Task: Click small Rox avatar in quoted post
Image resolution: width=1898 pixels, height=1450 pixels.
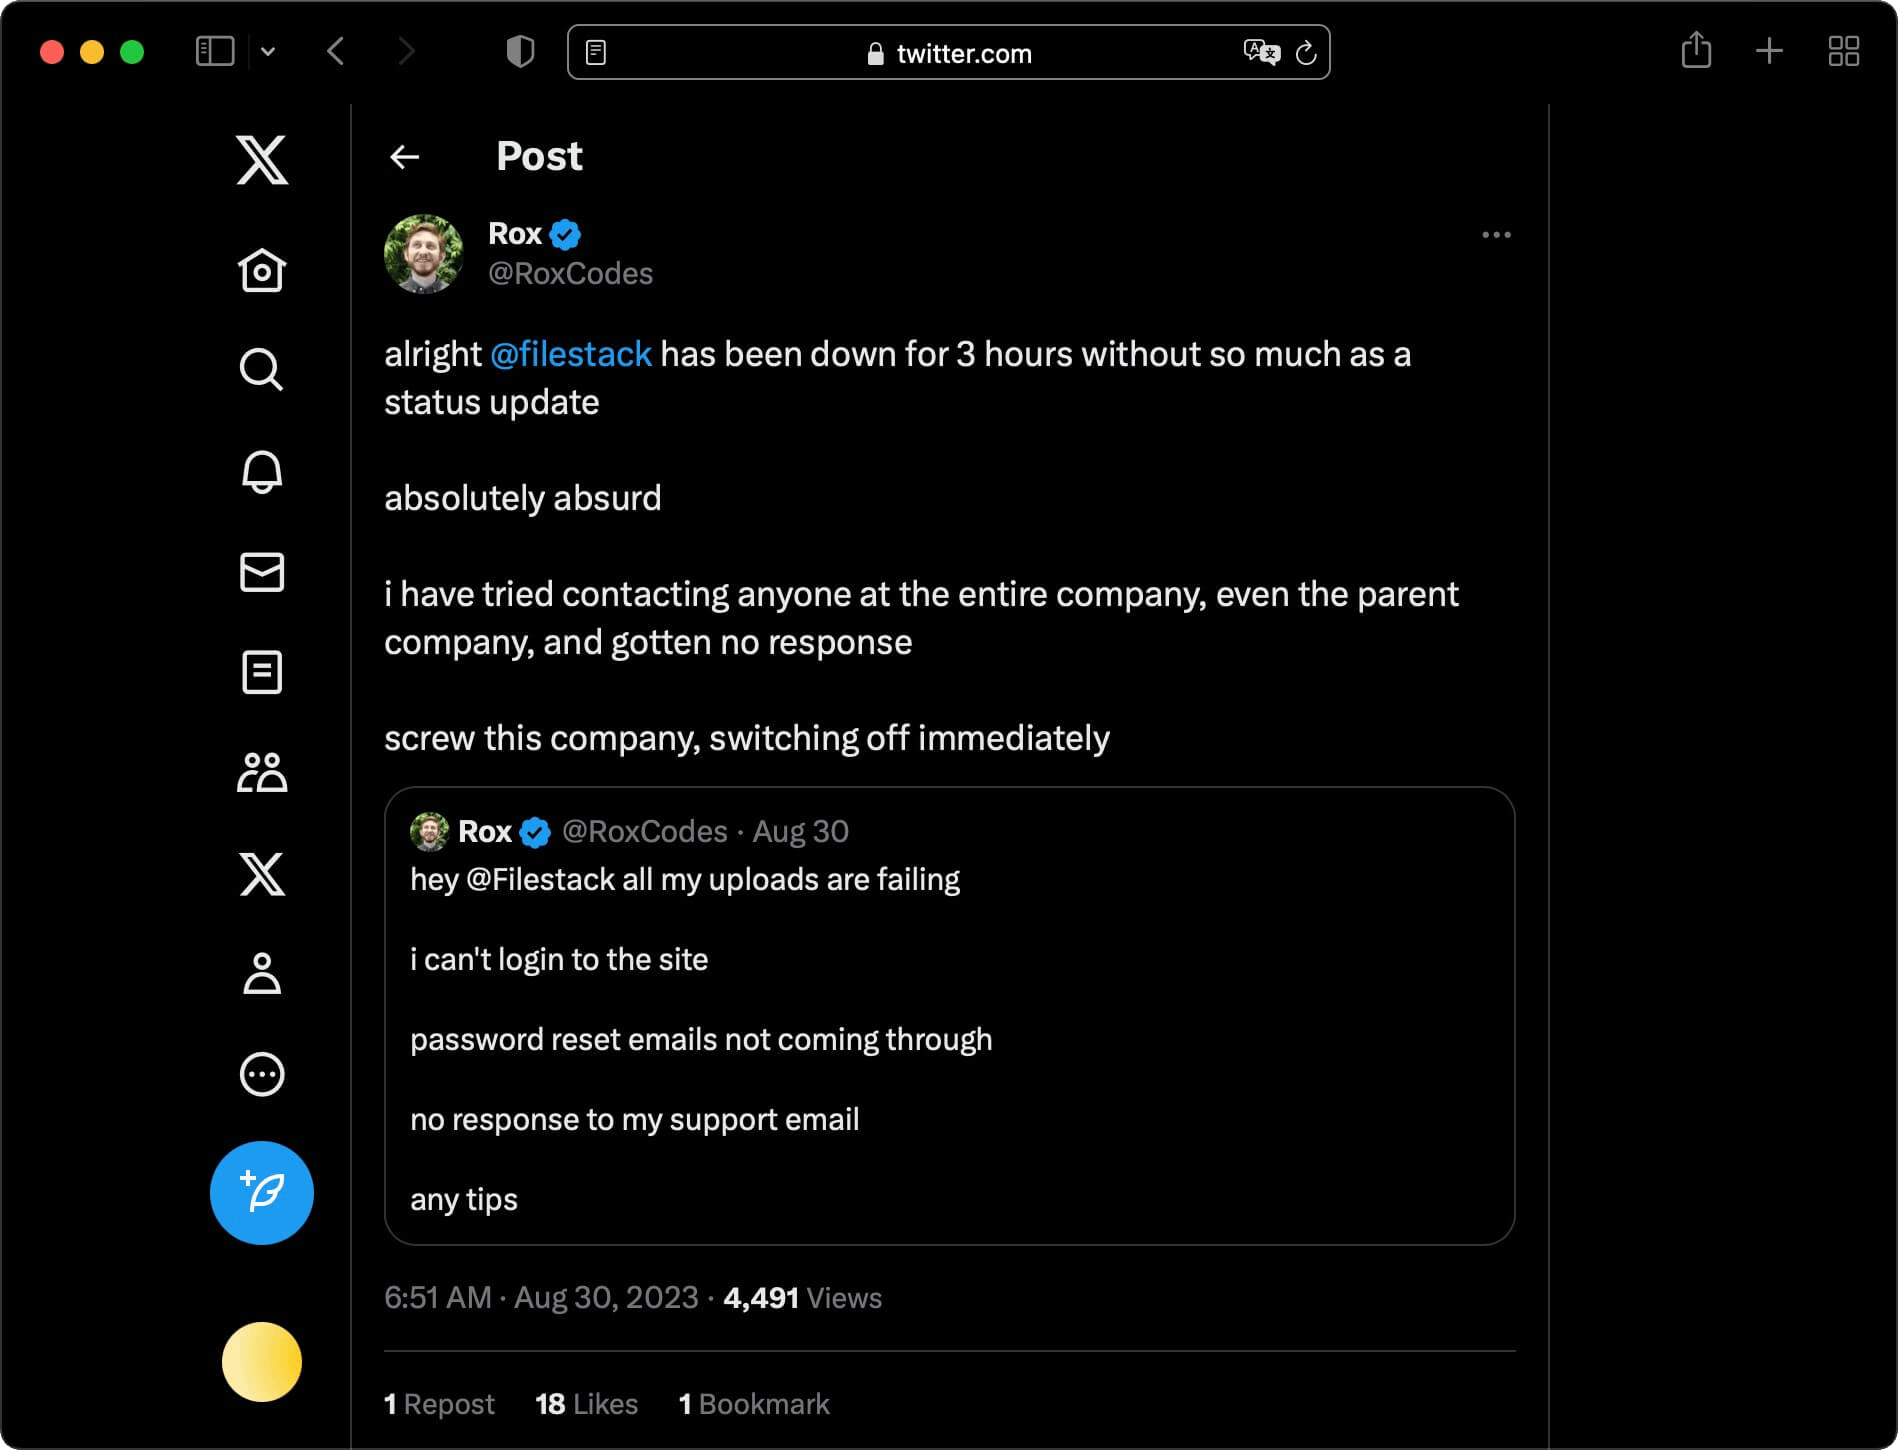Action: pyautogui.click(x=430, y=832)
